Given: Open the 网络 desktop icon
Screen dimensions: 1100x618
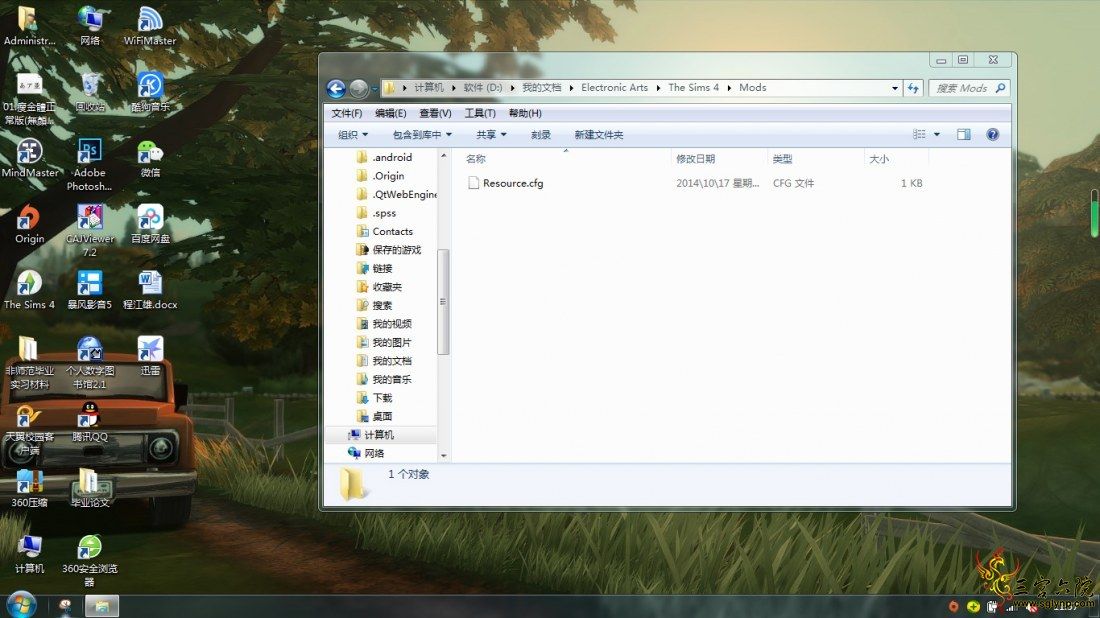Looking at the screenshot, I should pyautogui.click(x=90, y=25).
